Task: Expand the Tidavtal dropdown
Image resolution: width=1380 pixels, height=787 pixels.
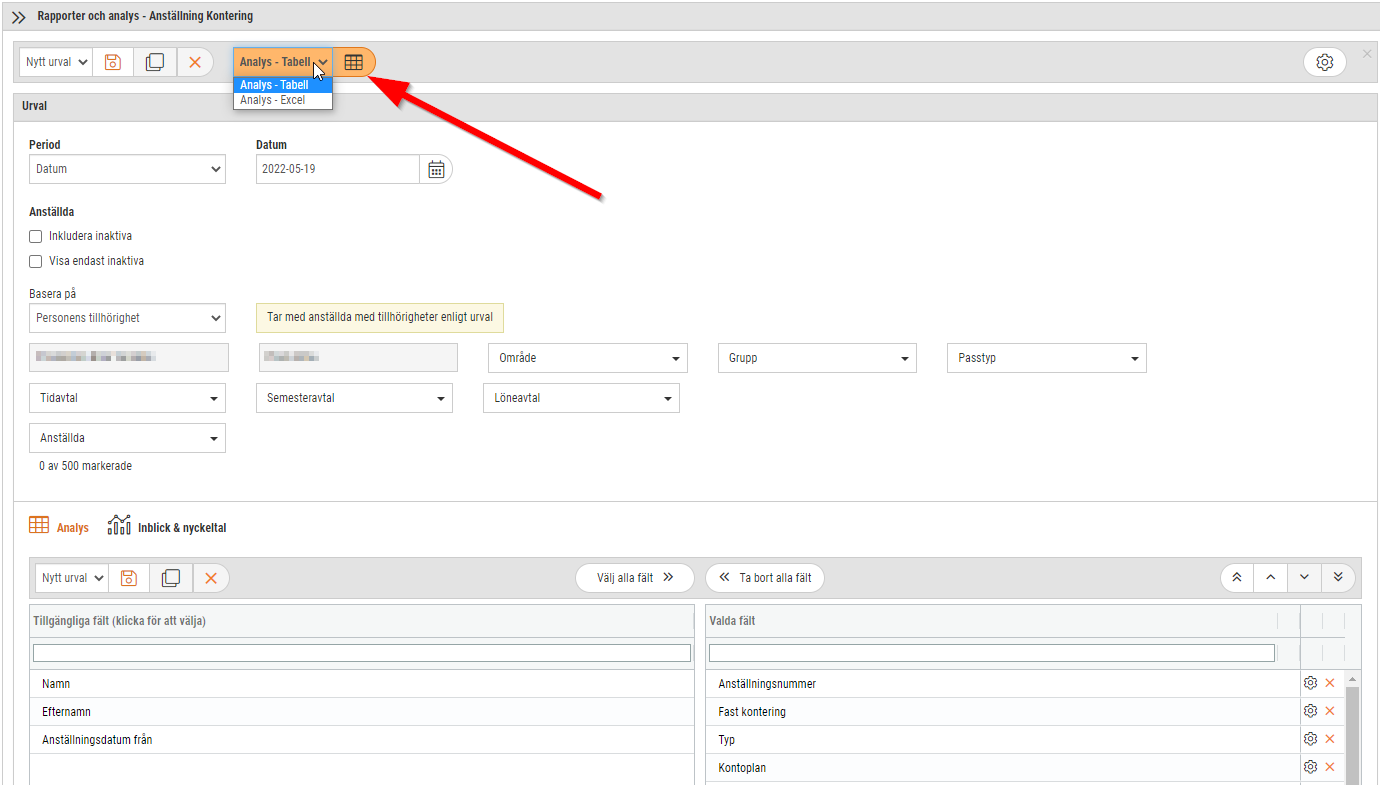Action: pyautogui.click(x=127, y=398)
